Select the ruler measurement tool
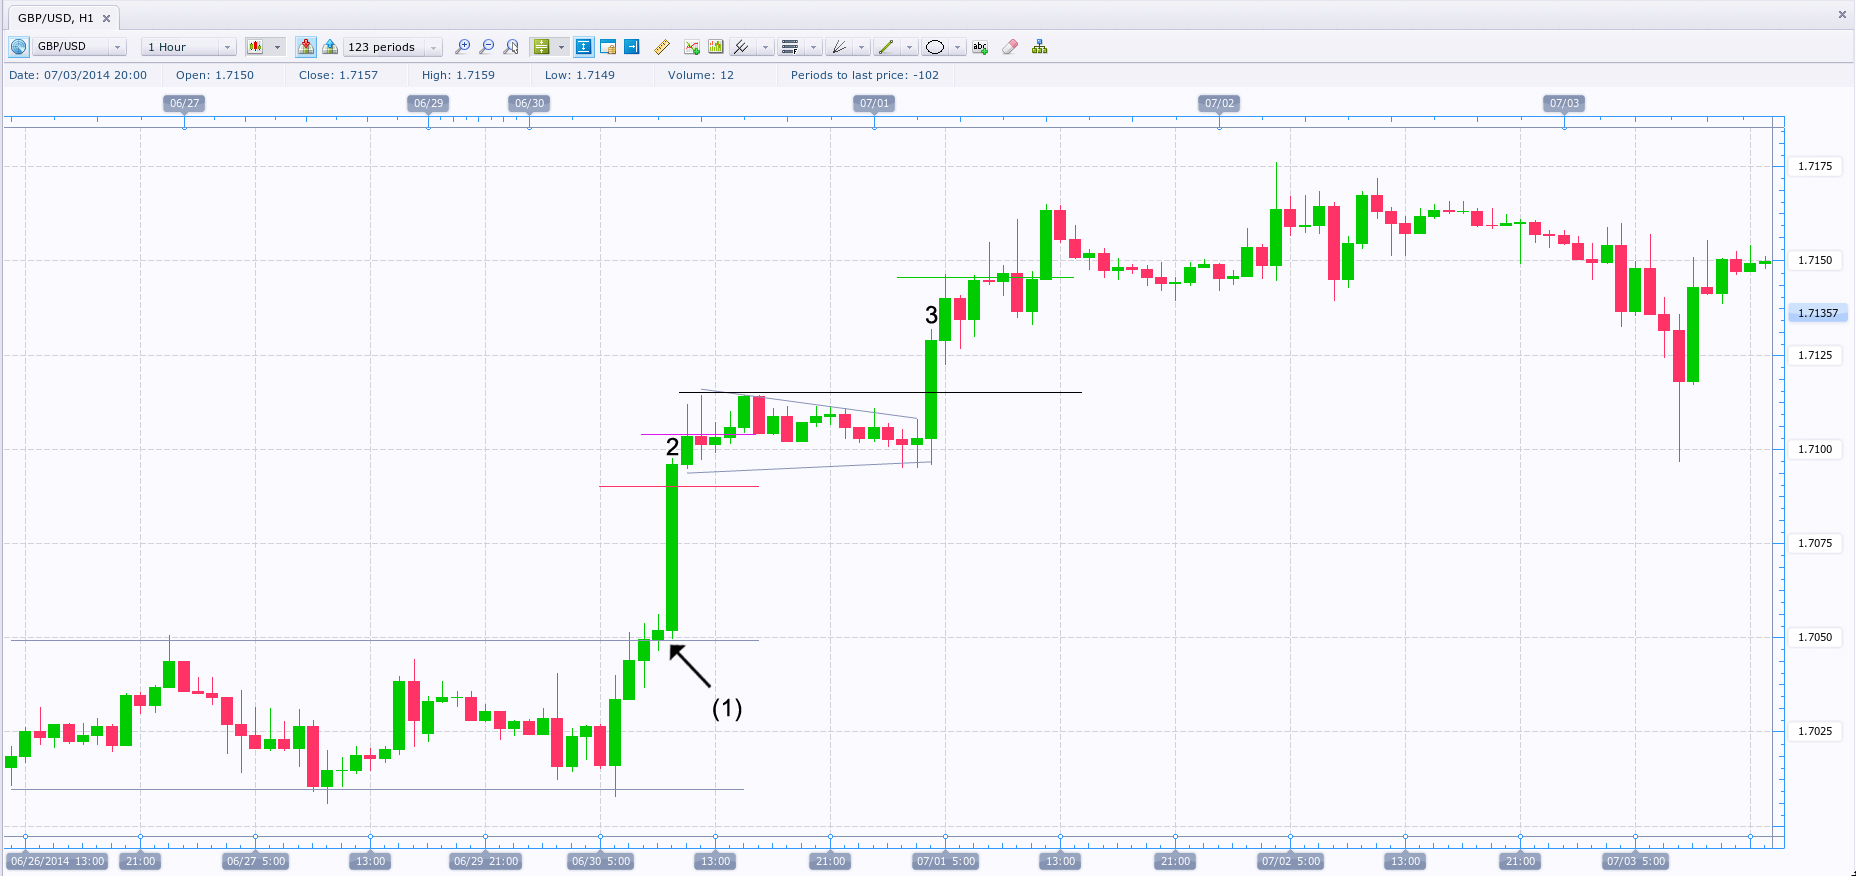Screen dimensions: 1856x876 tap(662, 47)
